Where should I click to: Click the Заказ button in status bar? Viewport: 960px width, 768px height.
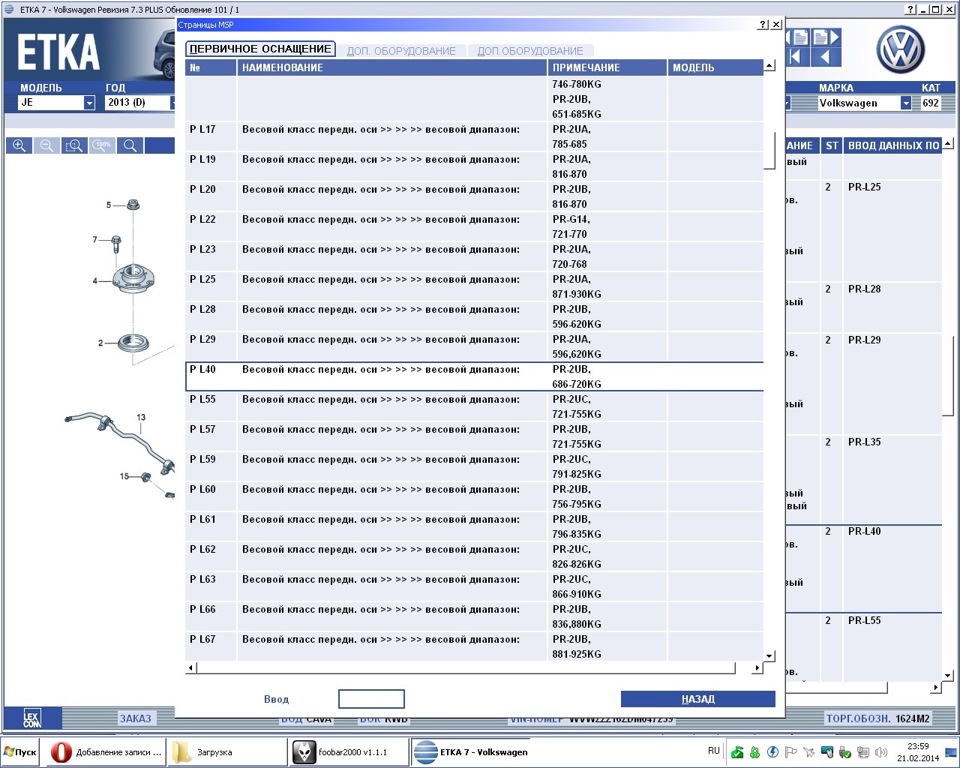(x=135, y=718)
